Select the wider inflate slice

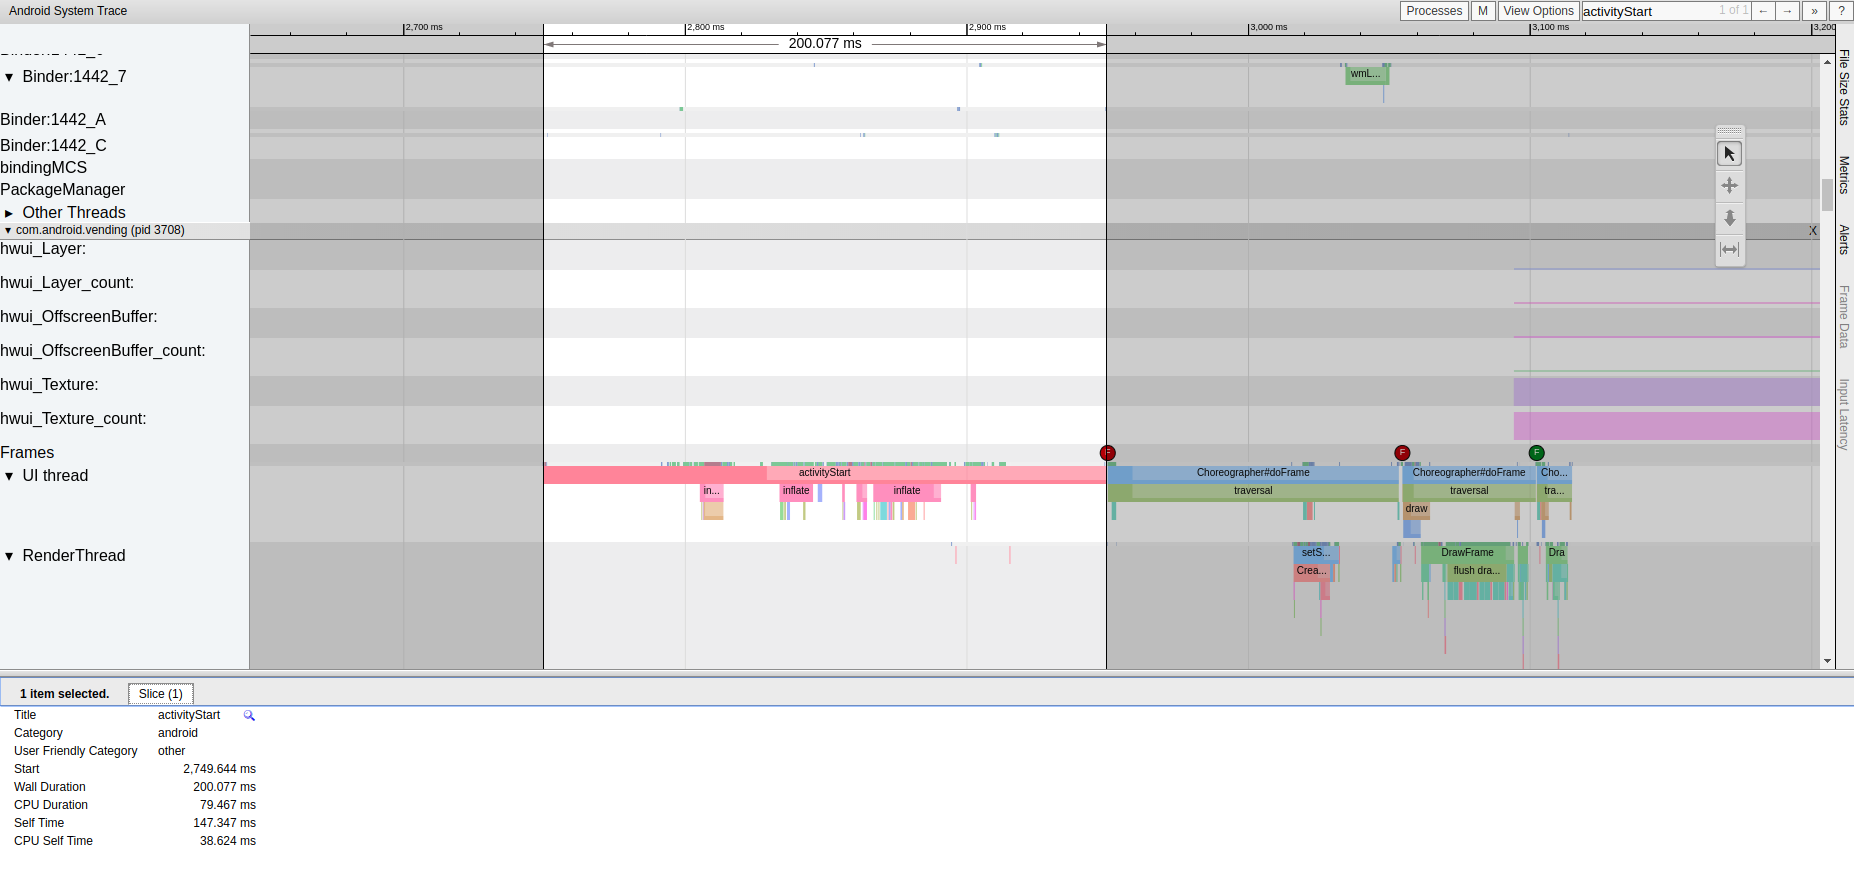pos(907,491)
